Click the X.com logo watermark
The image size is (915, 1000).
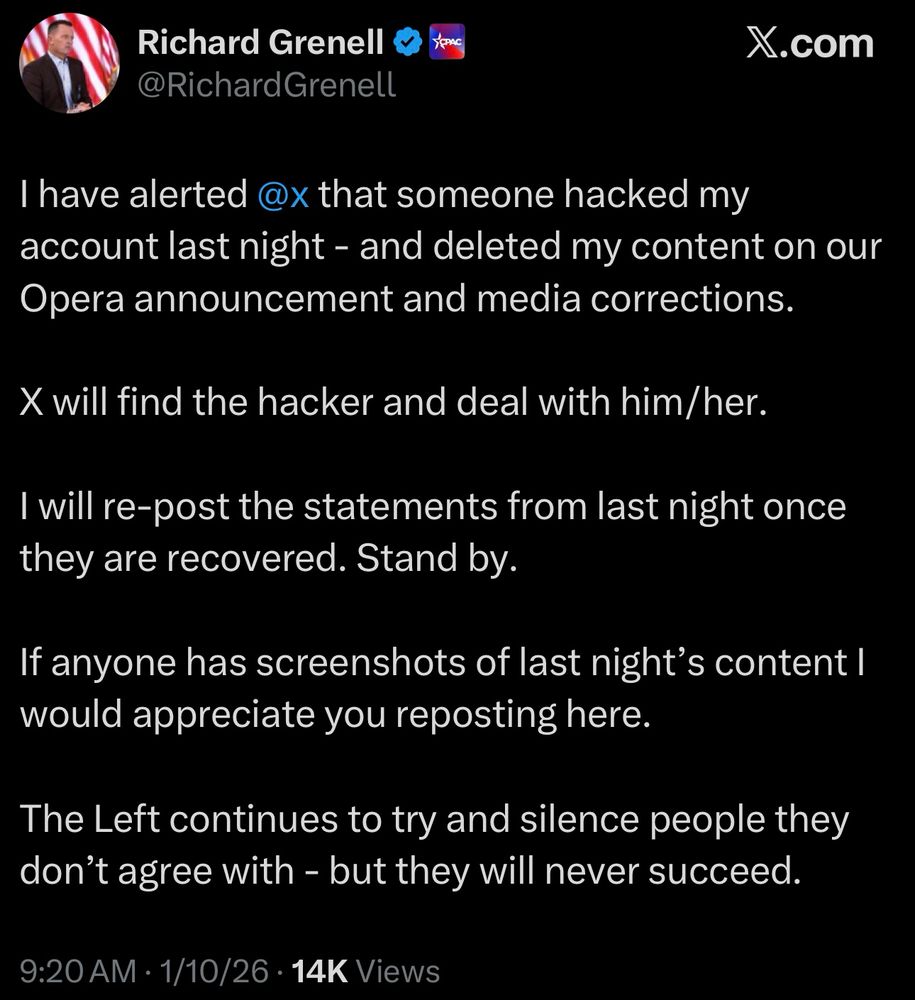click(x=809, y=43)
